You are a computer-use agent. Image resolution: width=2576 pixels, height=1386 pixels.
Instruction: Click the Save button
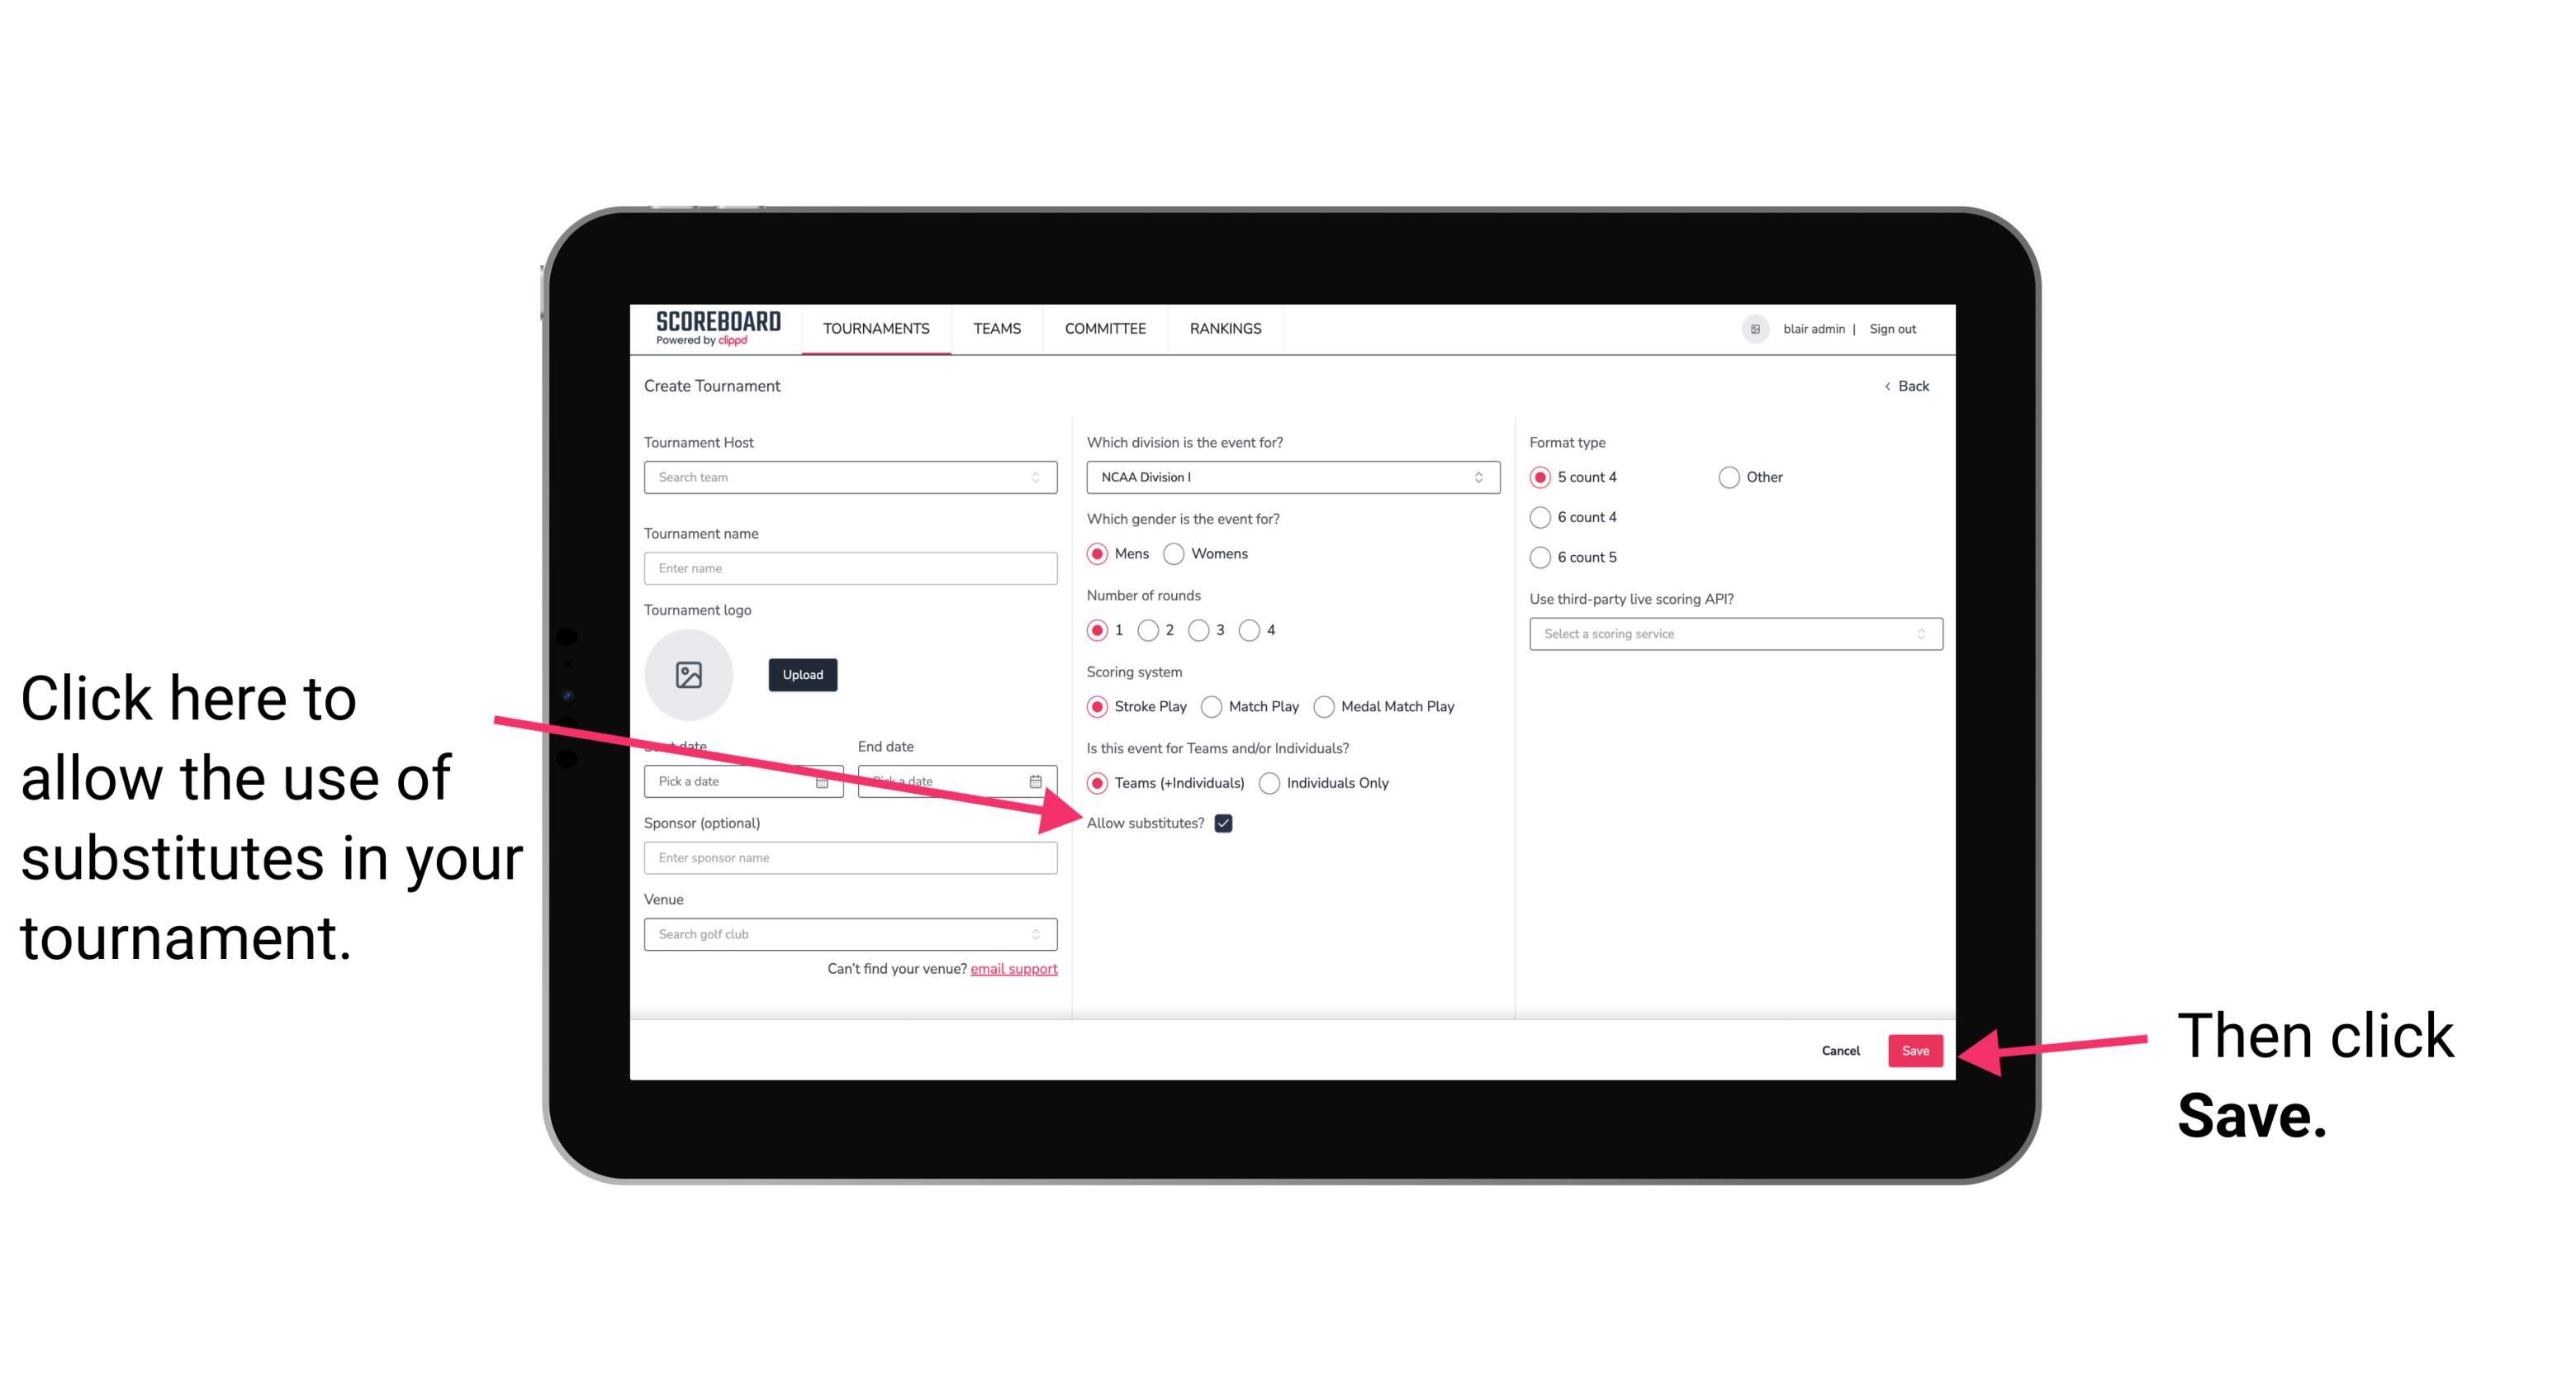click(1914, 1050)
